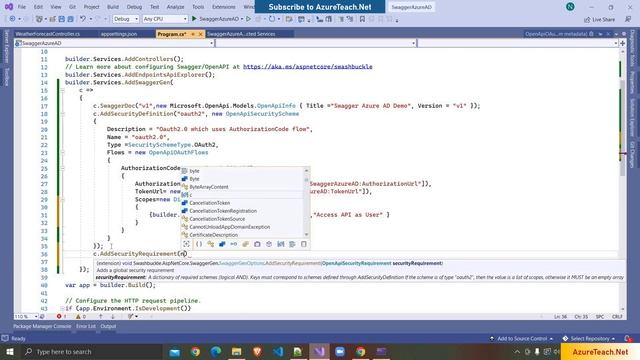
Task: Open the account profile avatar
Action: (570, 7)
